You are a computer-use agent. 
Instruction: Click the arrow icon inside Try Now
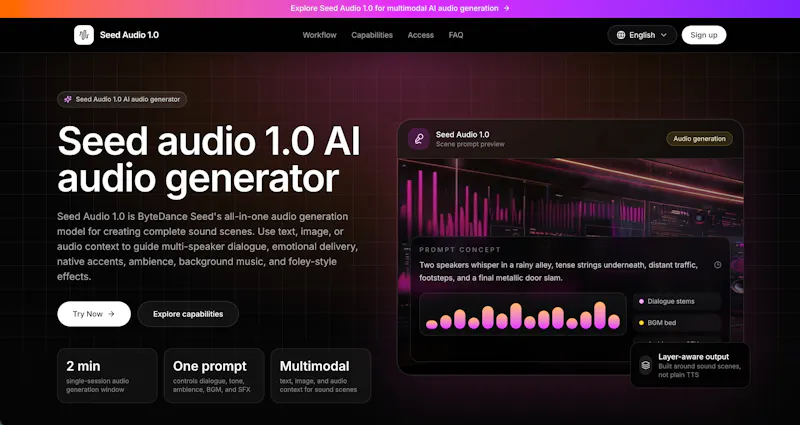pos(111,314)
